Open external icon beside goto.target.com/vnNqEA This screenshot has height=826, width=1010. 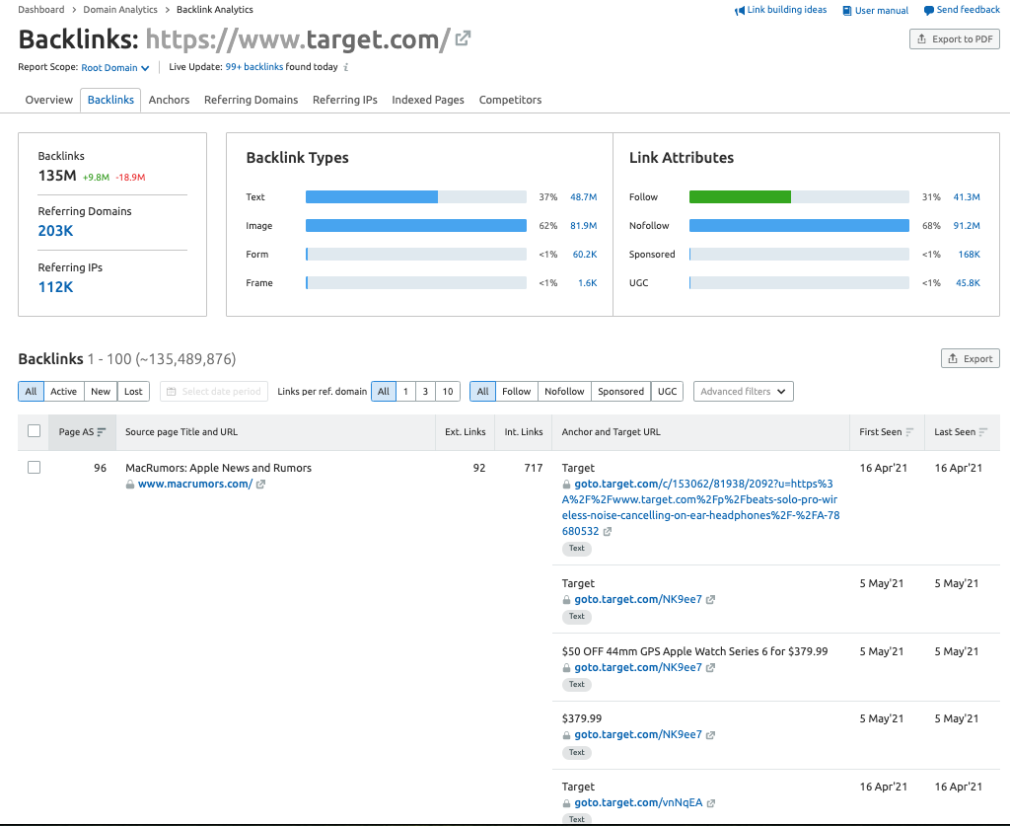pyautogui.click(x=710, y=803)
